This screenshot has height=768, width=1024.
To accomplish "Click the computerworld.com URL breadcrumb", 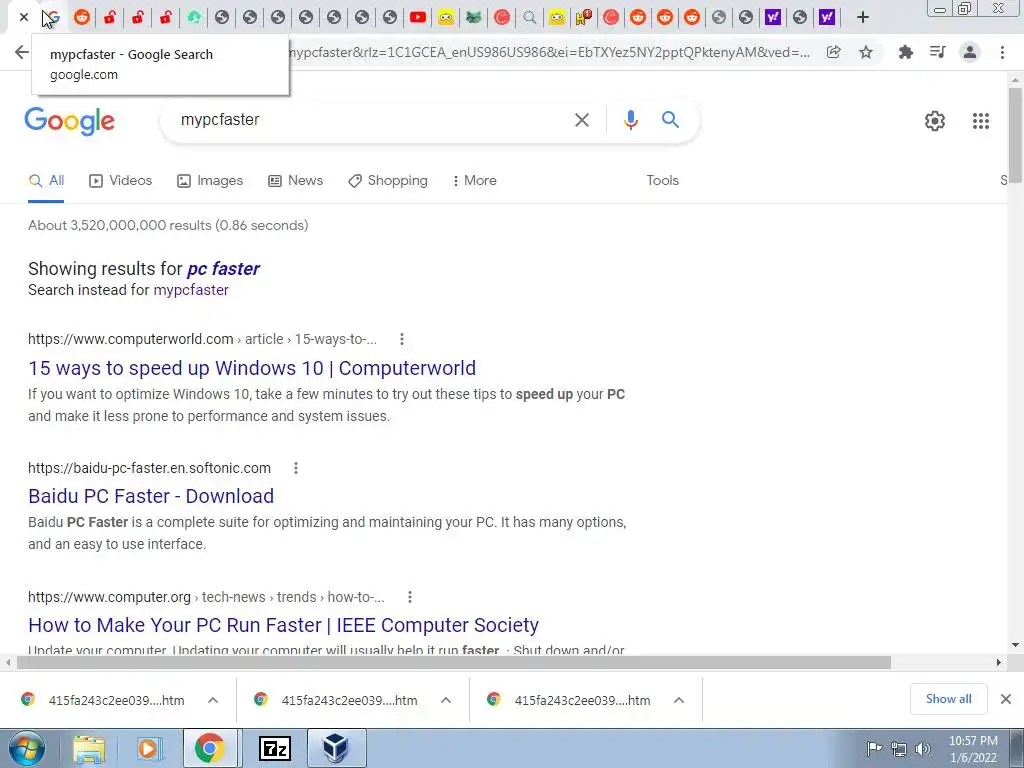I will 202,340.
